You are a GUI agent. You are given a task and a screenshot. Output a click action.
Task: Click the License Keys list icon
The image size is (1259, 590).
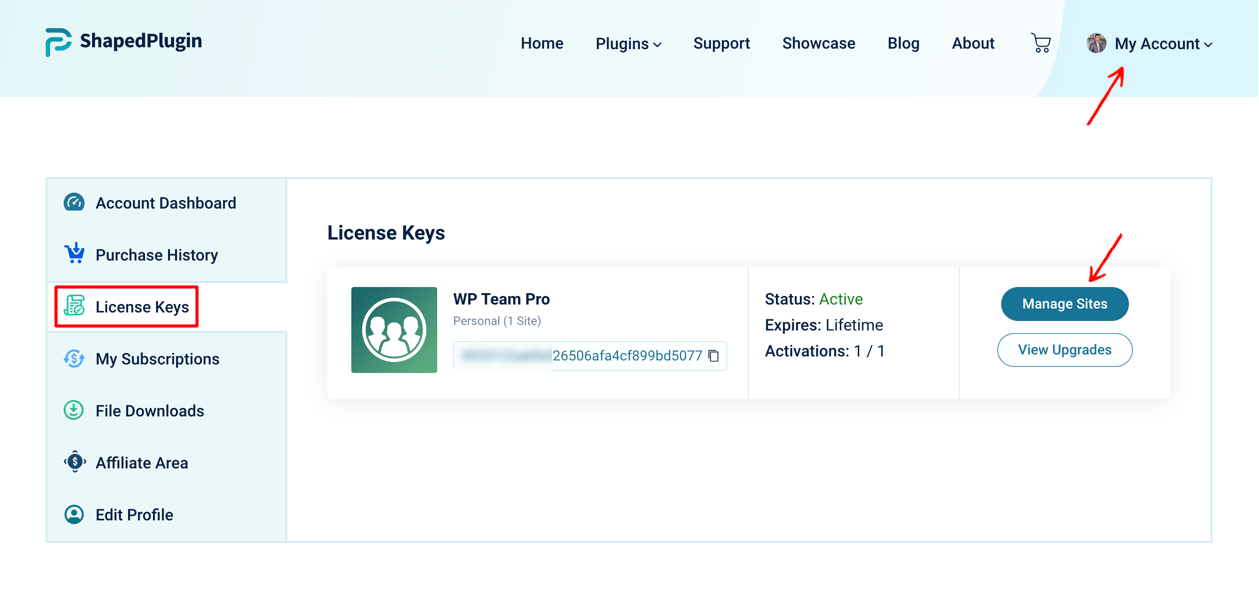(x=74, y=306)
